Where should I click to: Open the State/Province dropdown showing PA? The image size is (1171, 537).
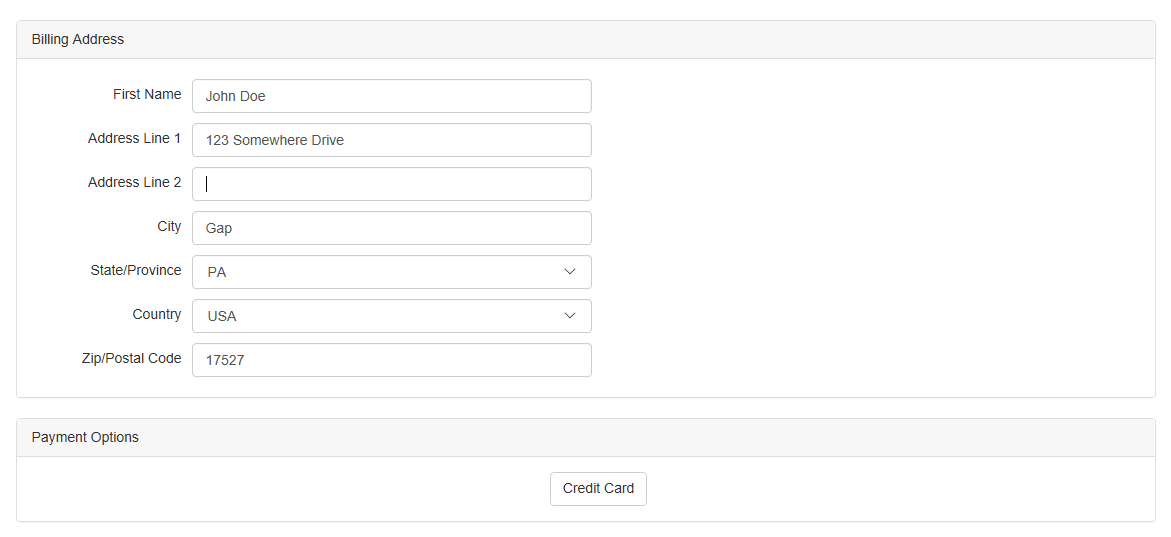(391, 272)
